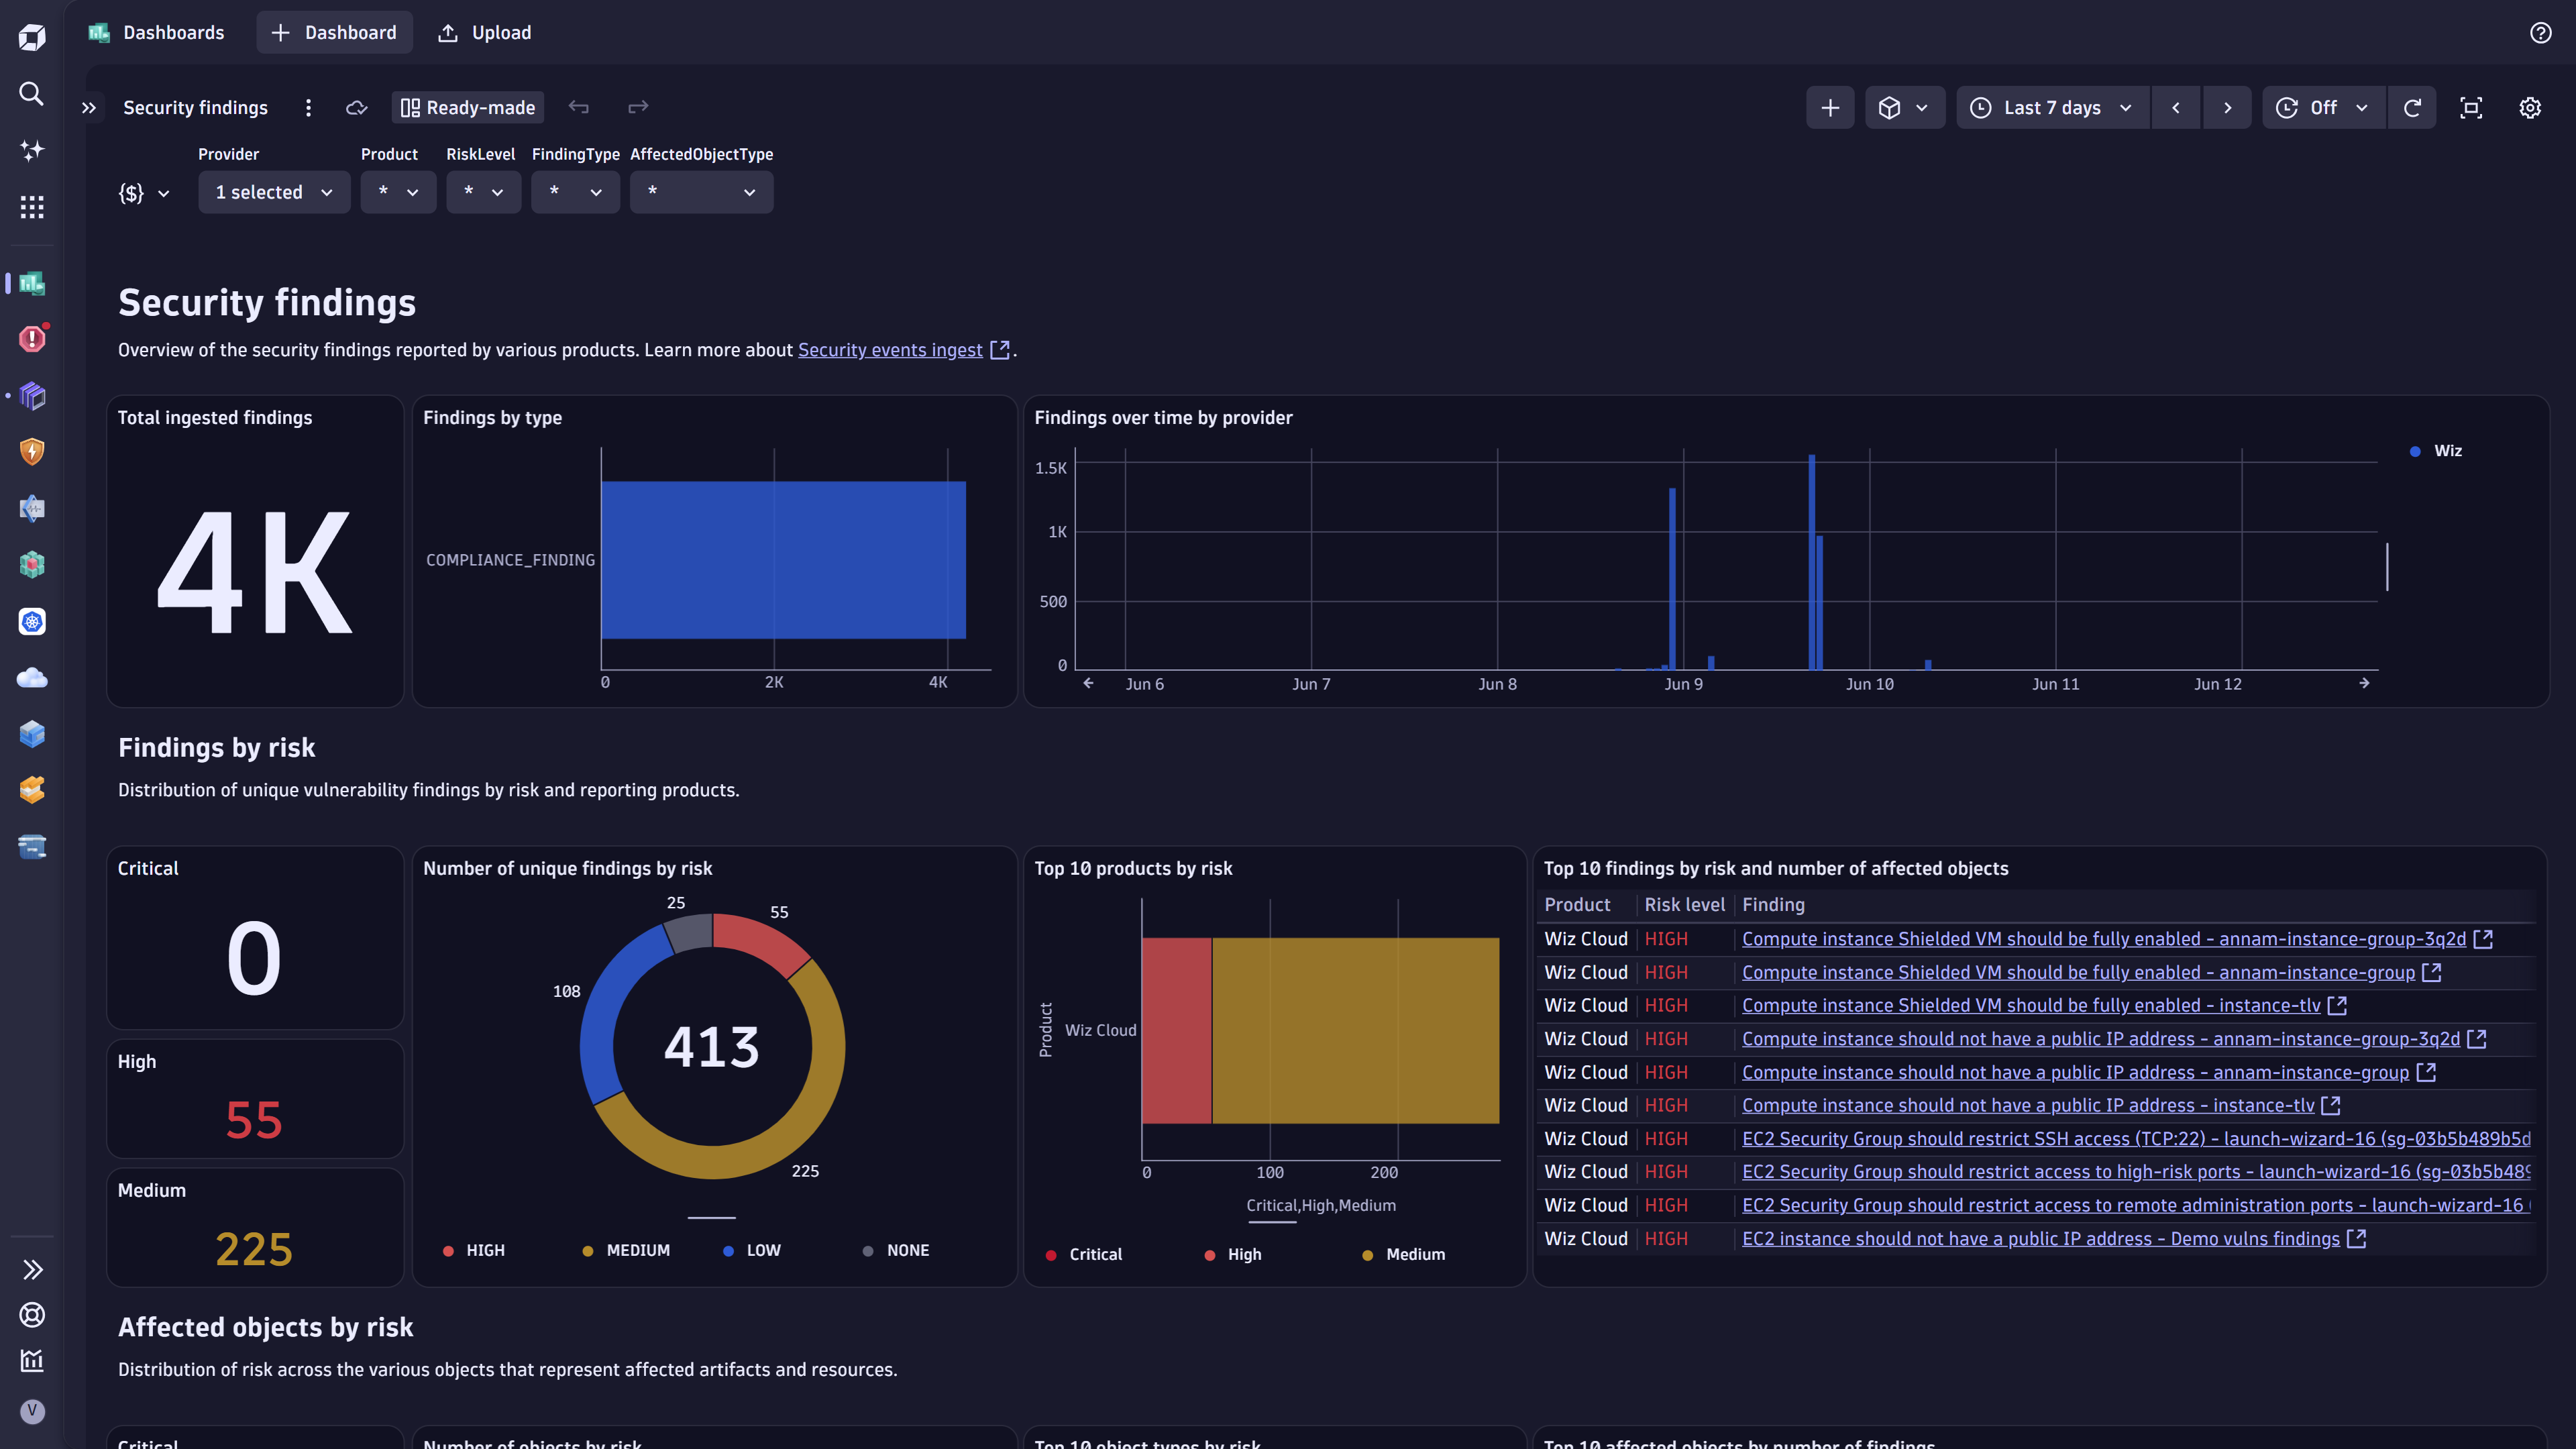This screenshot has width=2576, height=1449.
Task: Toggle High series in products legend
Action: click(1233, 1254)
